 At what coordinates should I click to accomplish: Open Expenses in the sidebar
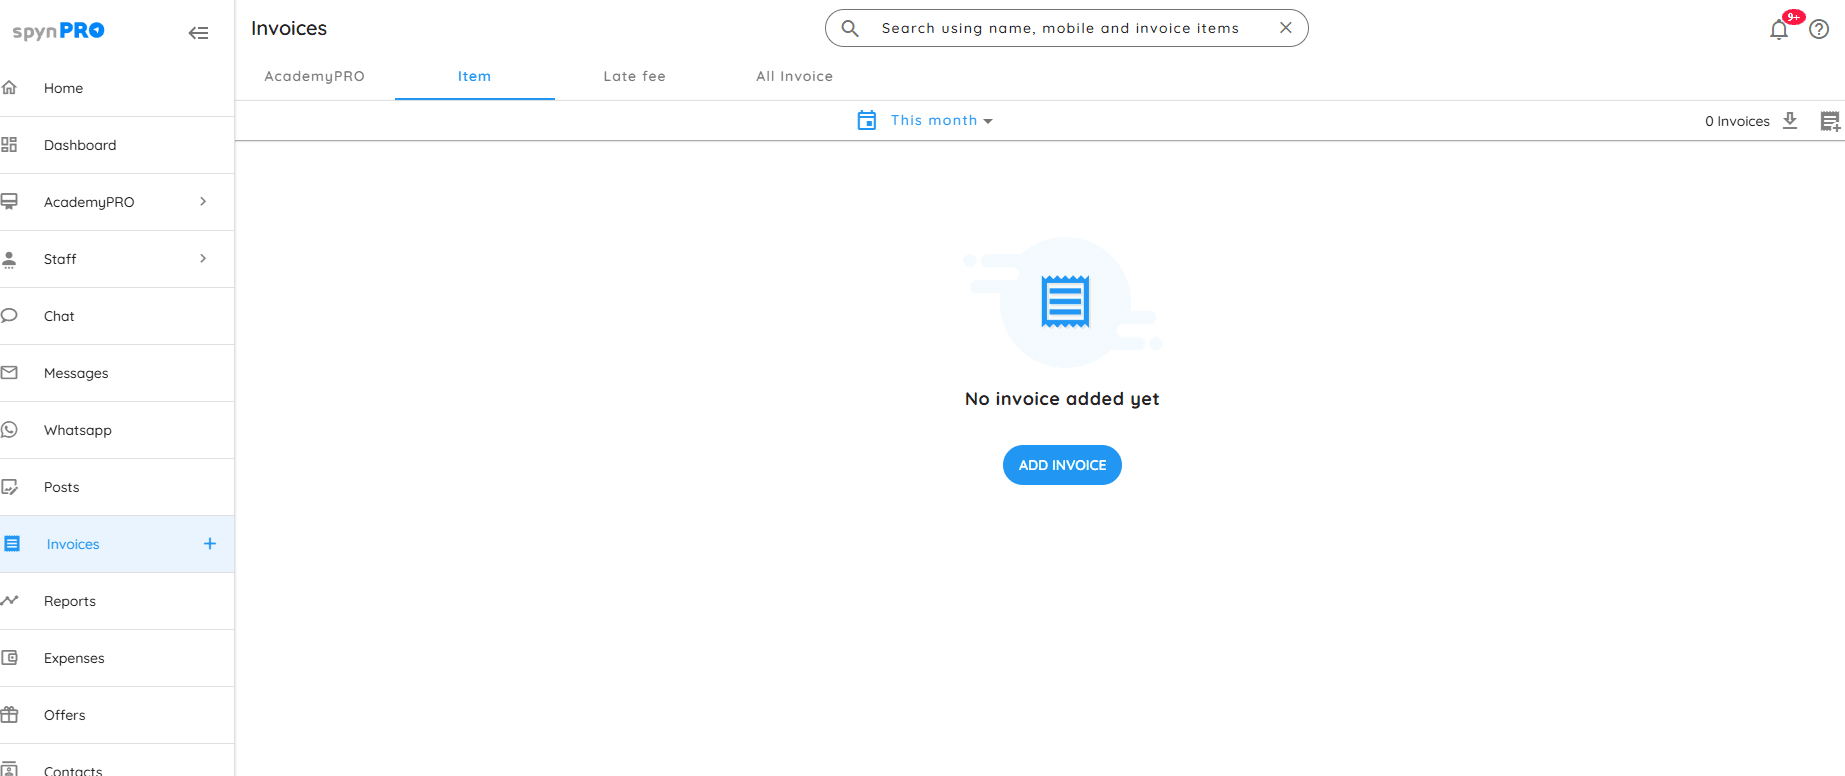click(74, 658)
